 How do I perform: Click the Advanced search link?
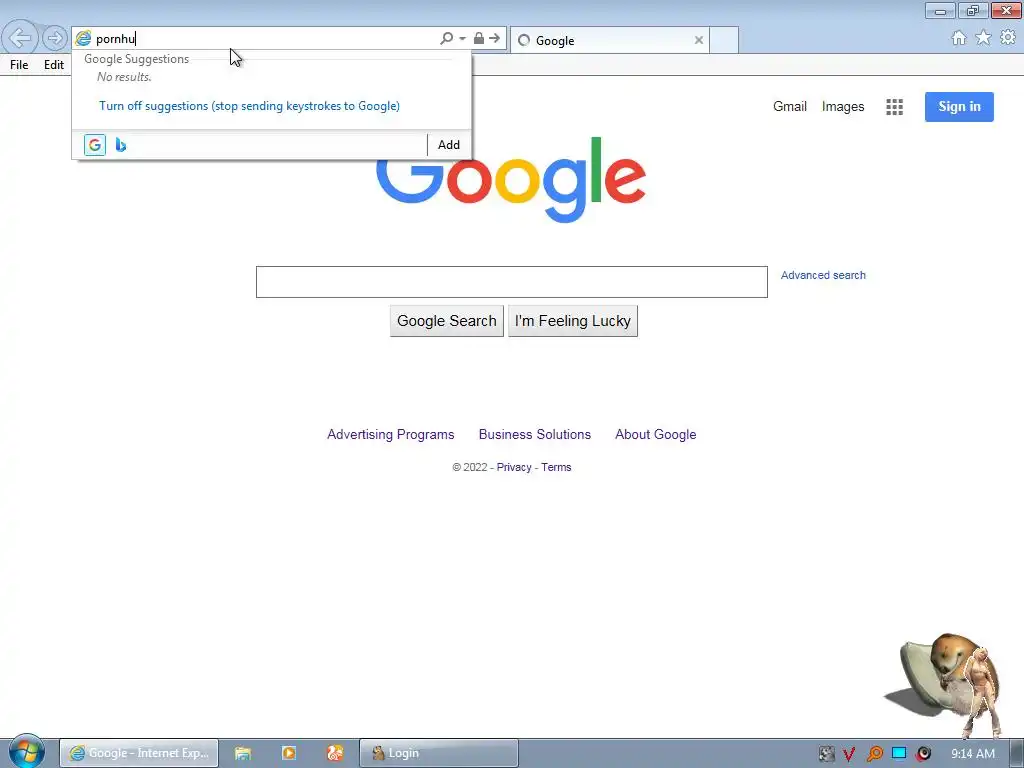coord(823,276)
